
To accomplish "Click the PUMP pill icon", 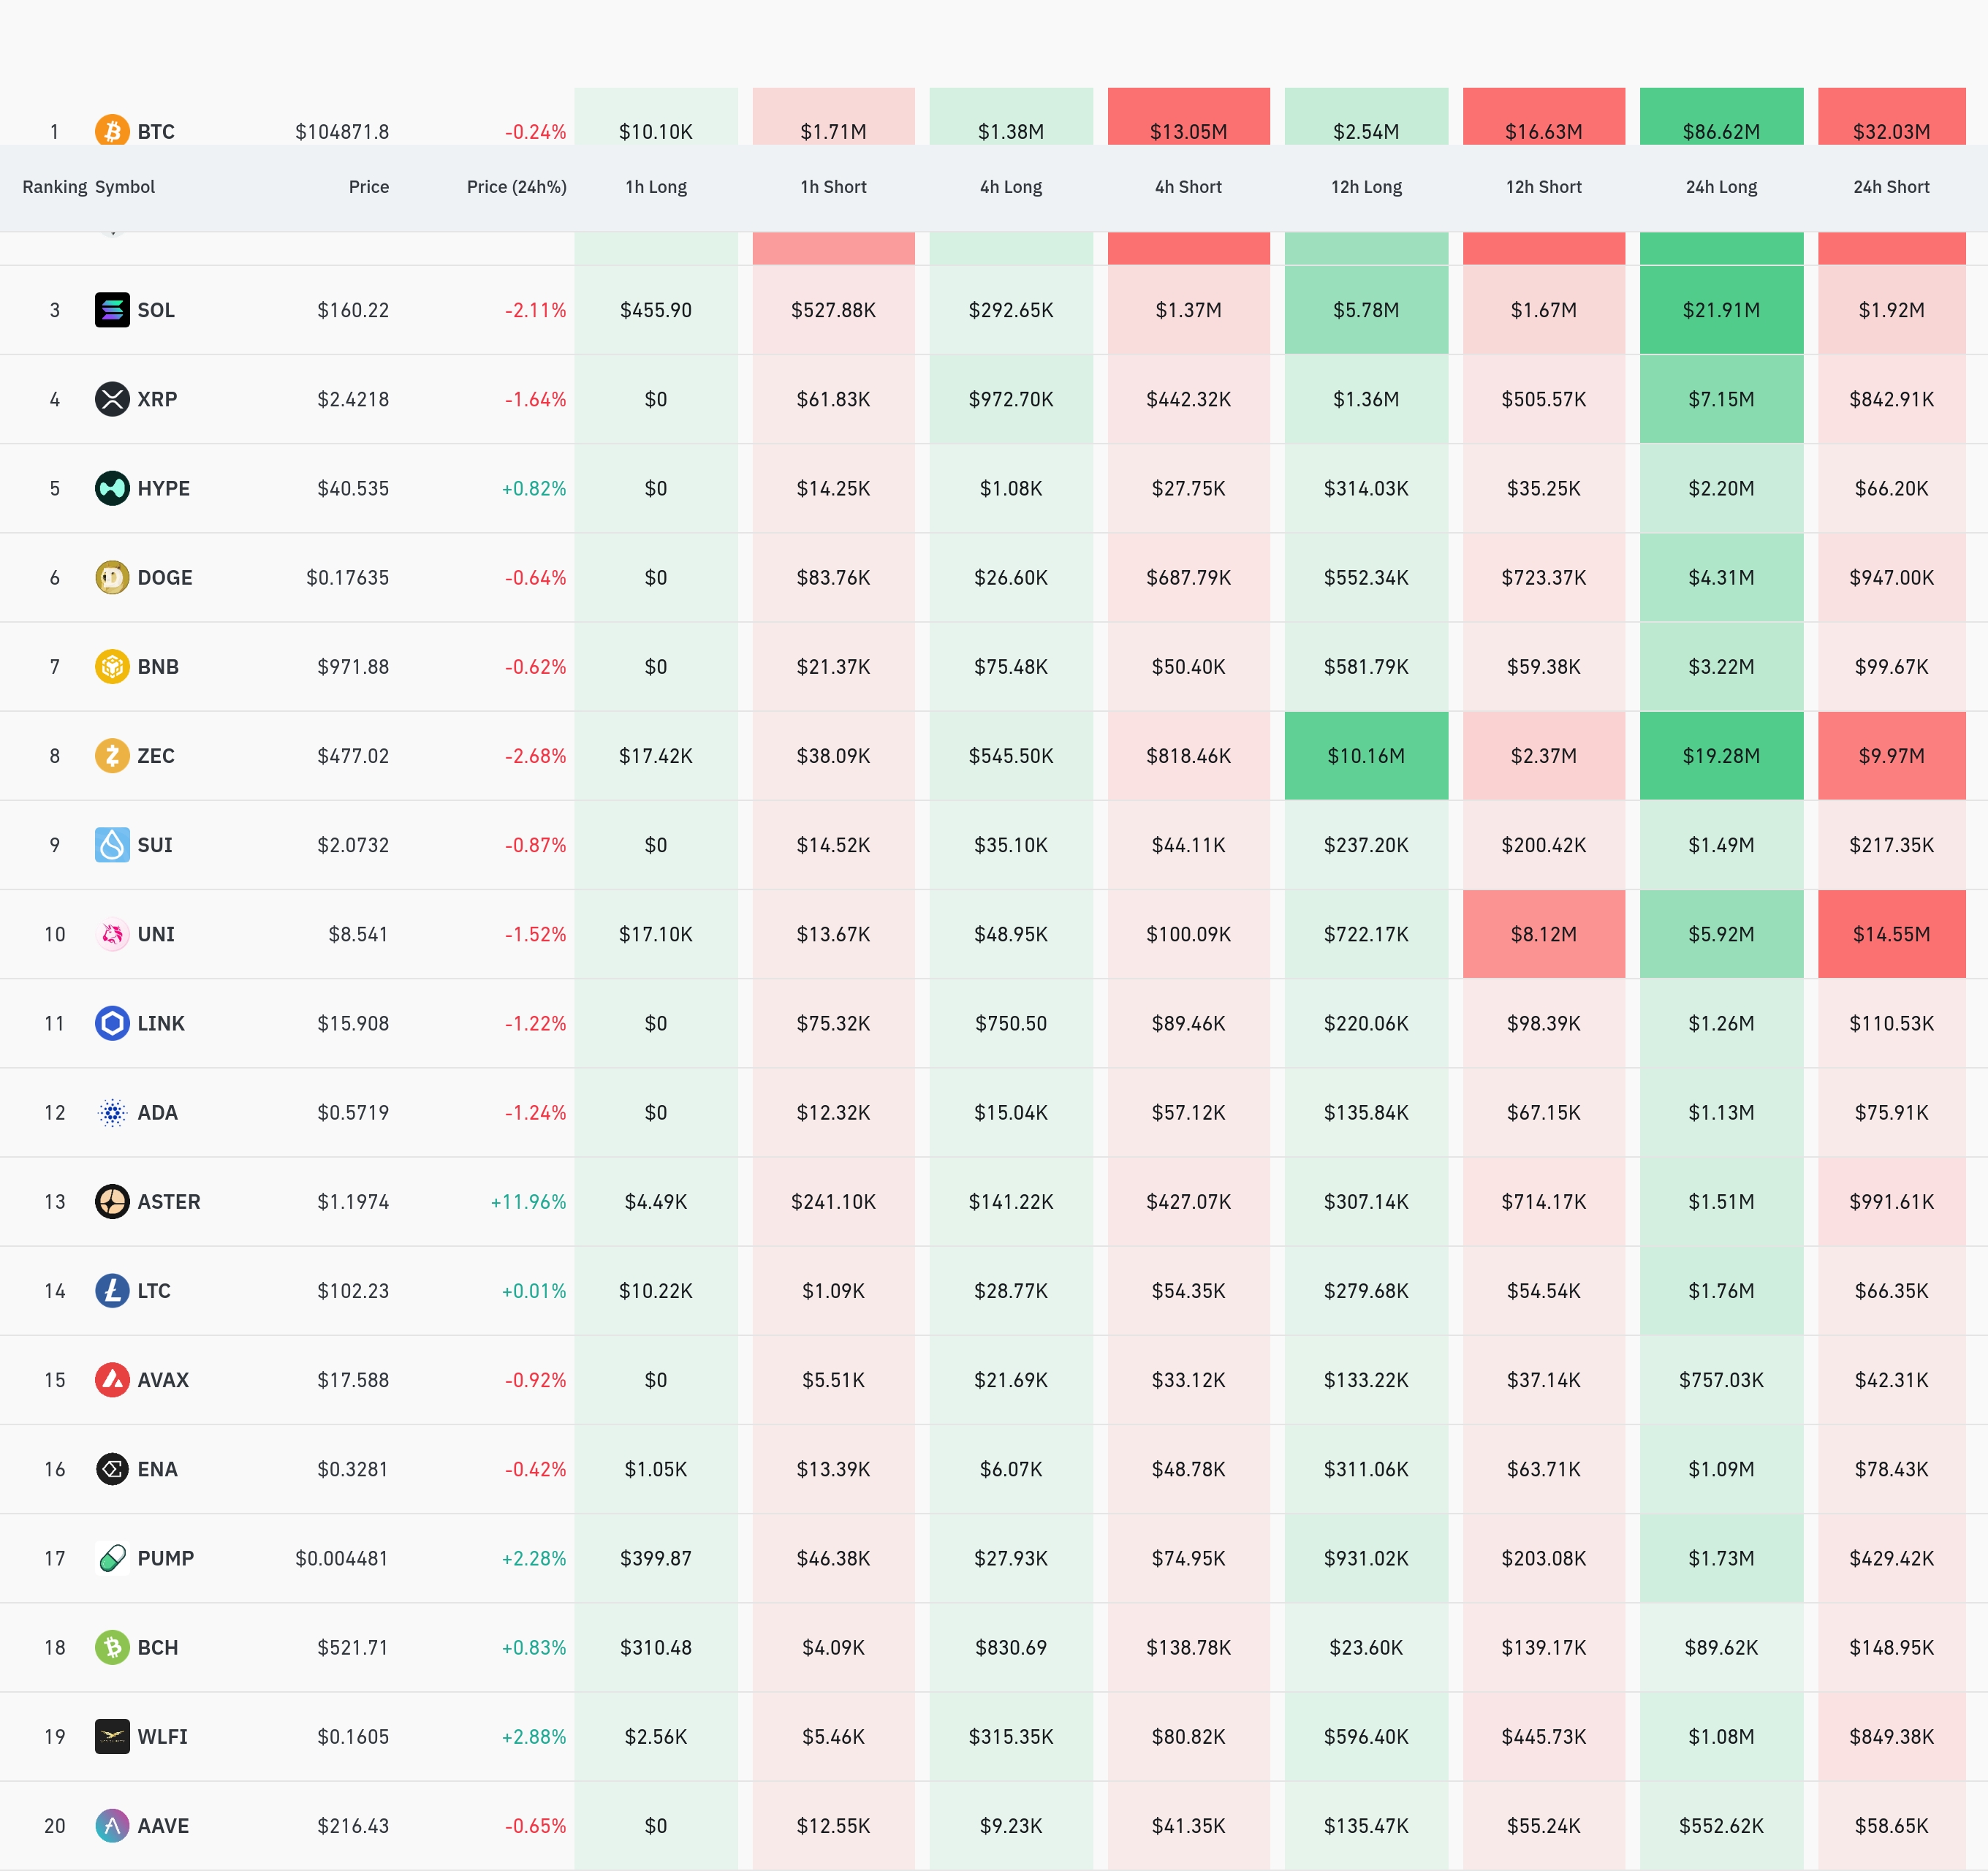I will [112, 1558].
